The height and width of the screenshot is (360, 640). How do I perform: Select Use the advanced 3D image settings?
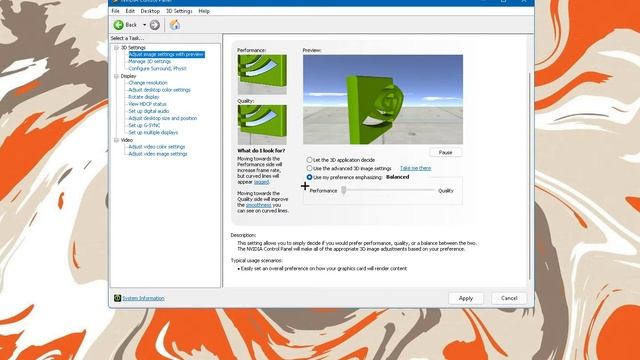pos(309,168)
